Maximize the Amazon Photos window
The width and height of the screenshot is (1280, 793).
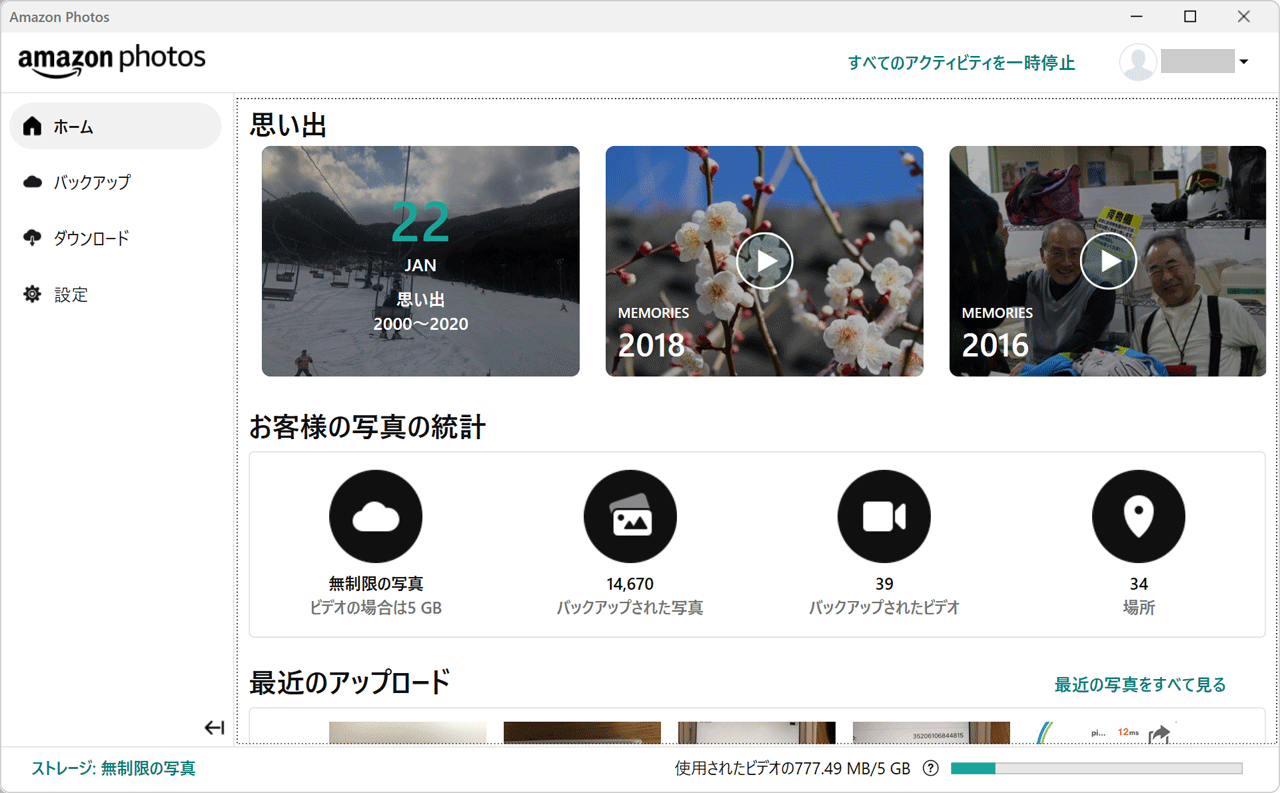point(1190,16)
